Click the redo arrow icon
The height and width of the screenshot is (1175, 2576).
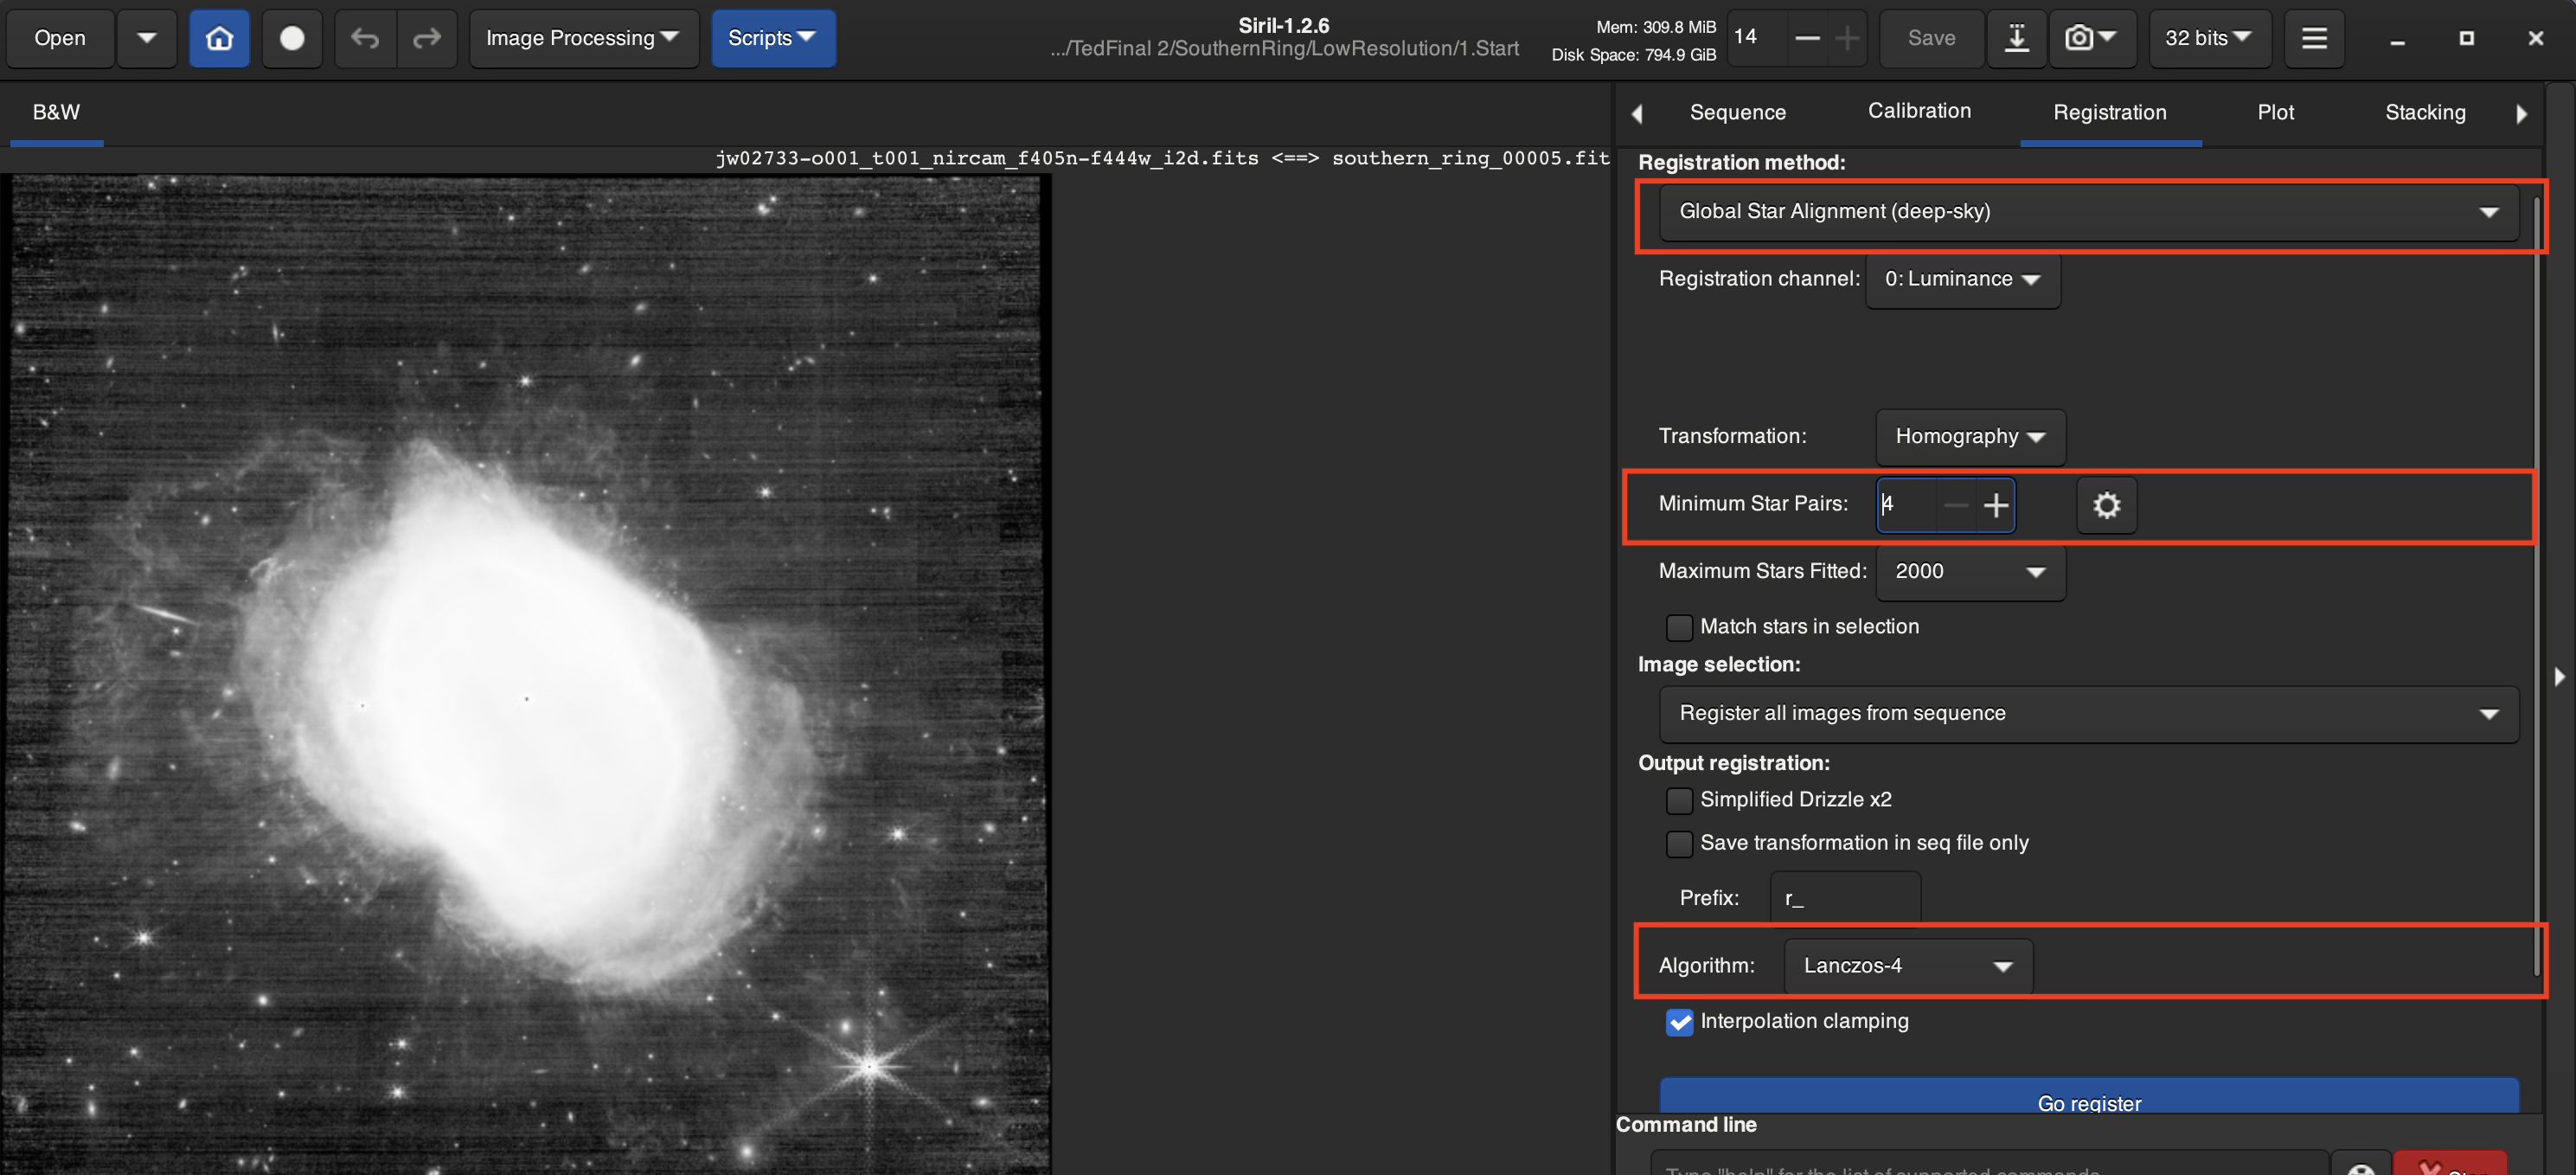point(427,38)
